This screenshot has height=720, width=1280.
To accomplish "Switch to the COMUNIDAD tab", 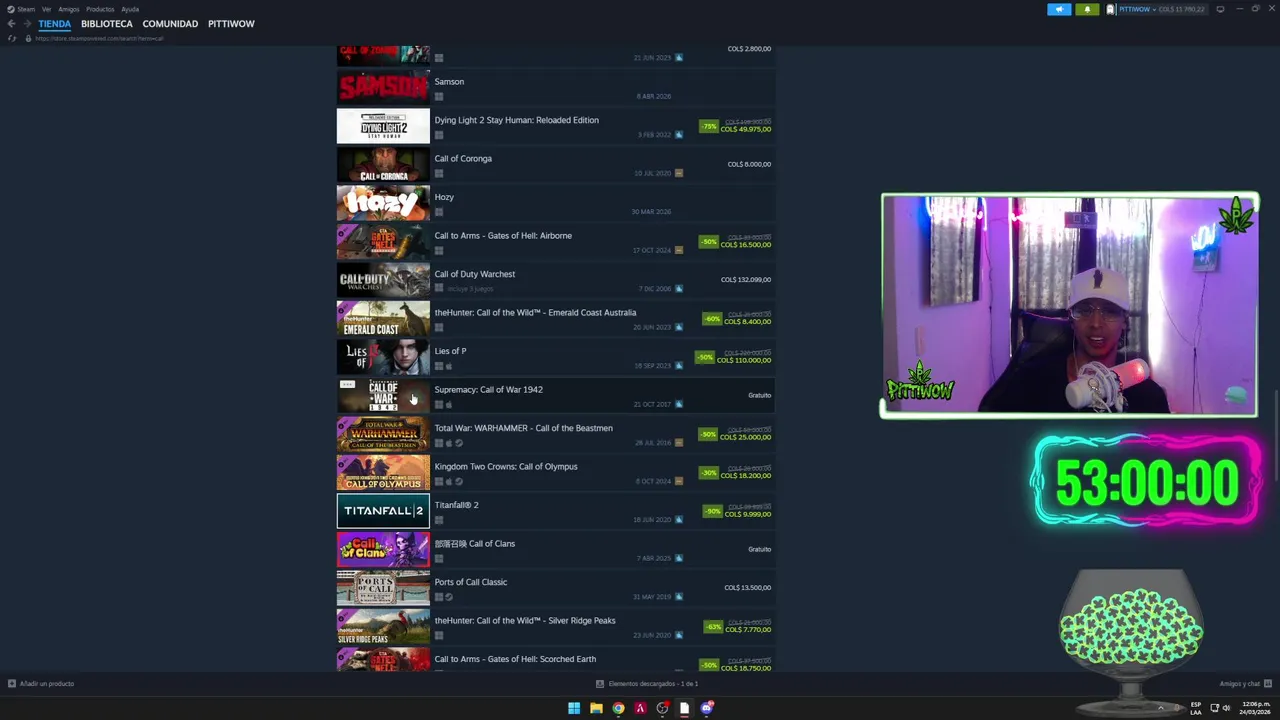I will (170, 24).
